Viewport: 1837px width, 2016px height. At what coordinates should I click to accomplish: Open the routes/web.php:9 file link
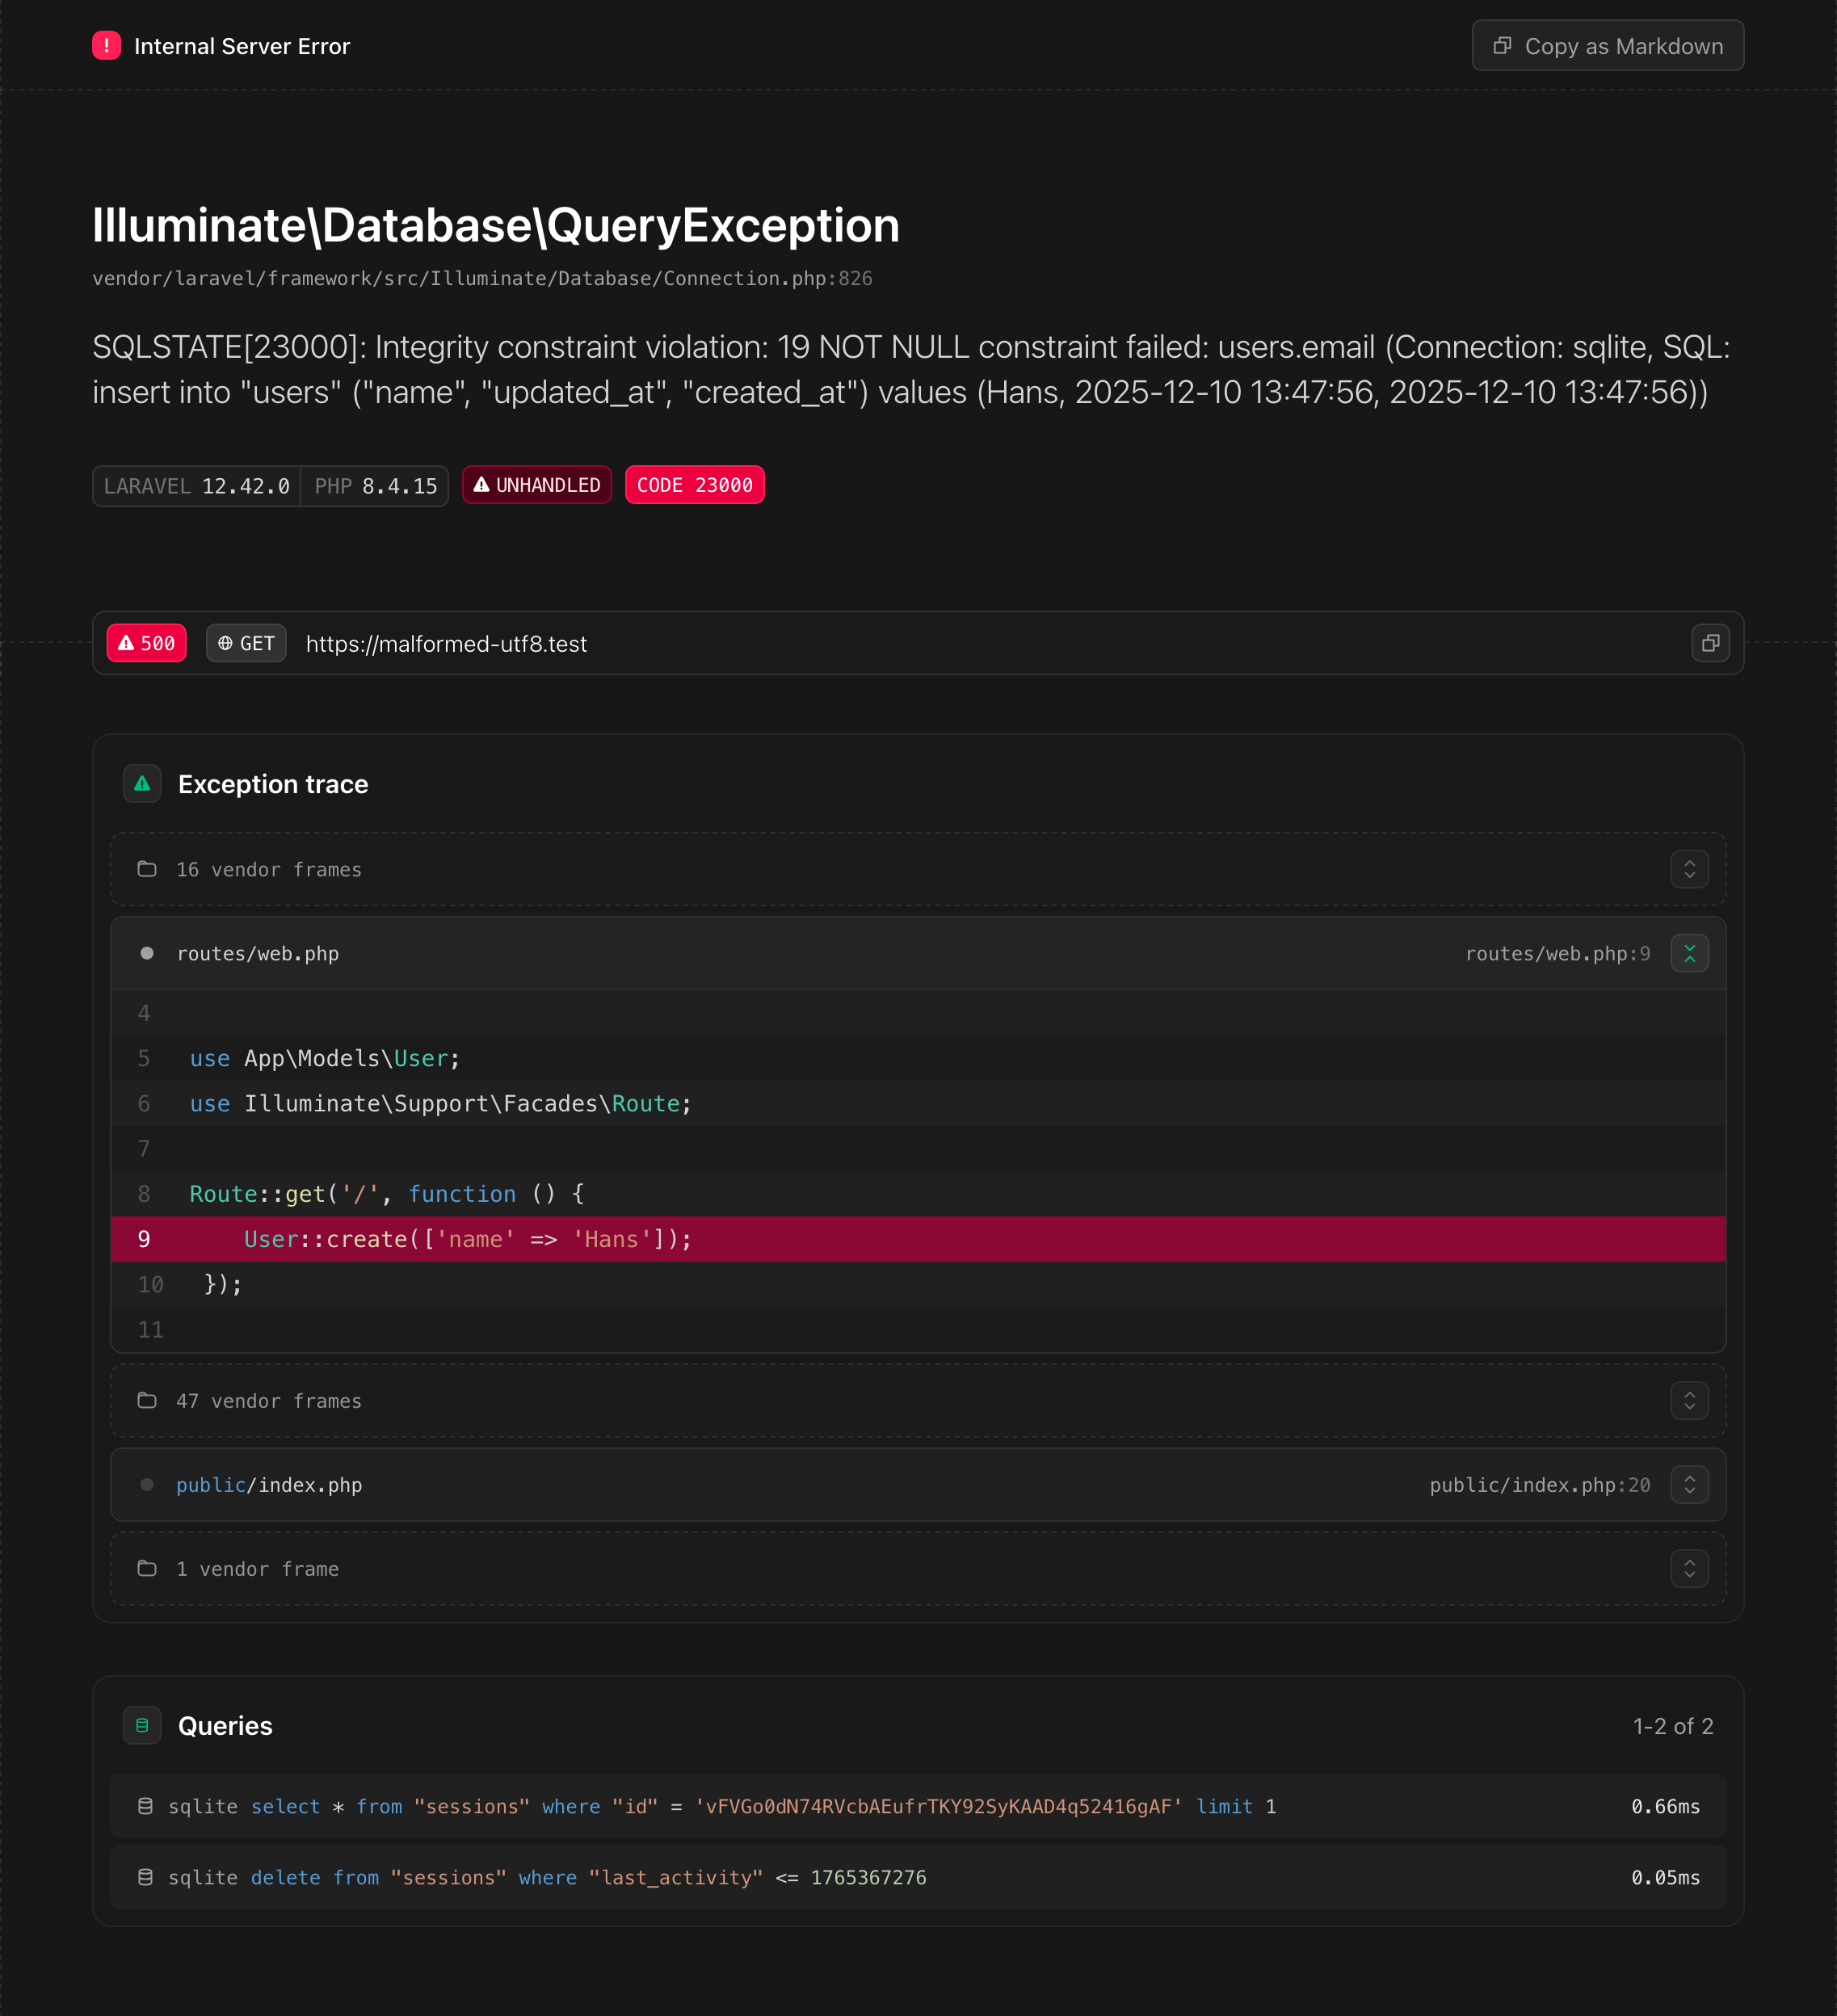click(x=1557, y=953)
